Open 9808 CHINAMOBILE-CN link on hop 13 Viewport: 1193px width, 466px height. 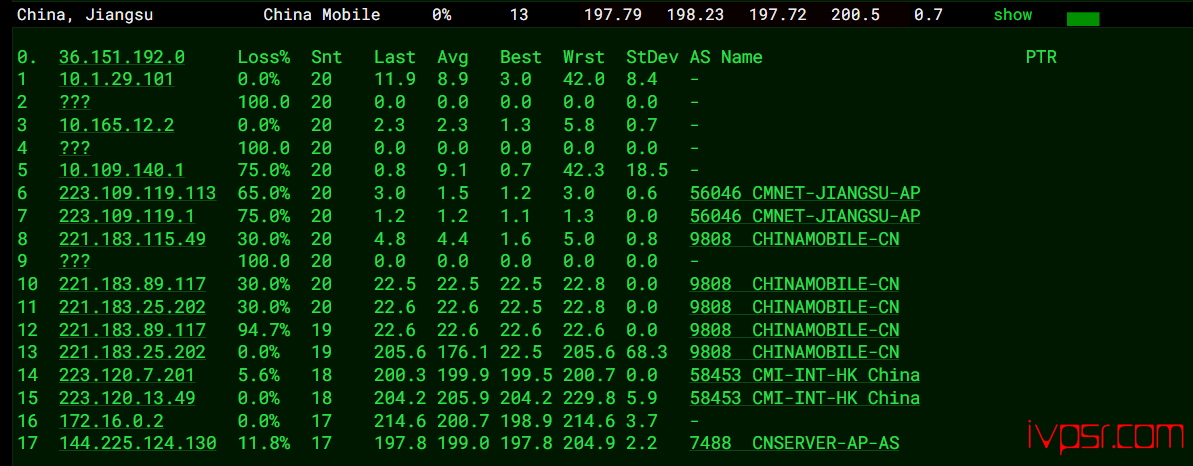tap(794, 353)
